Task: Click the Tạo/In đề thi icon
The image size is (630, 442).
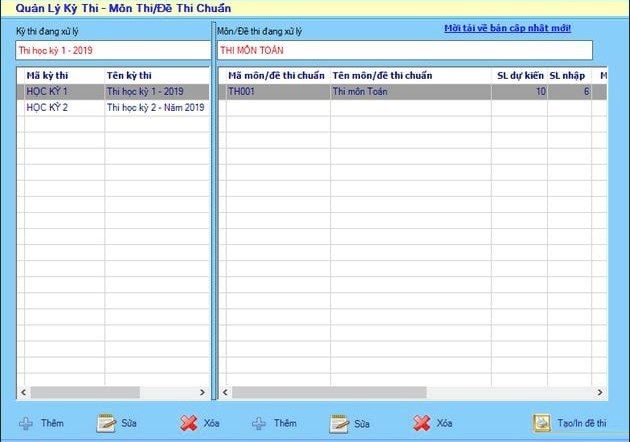Action: [542, 423]
